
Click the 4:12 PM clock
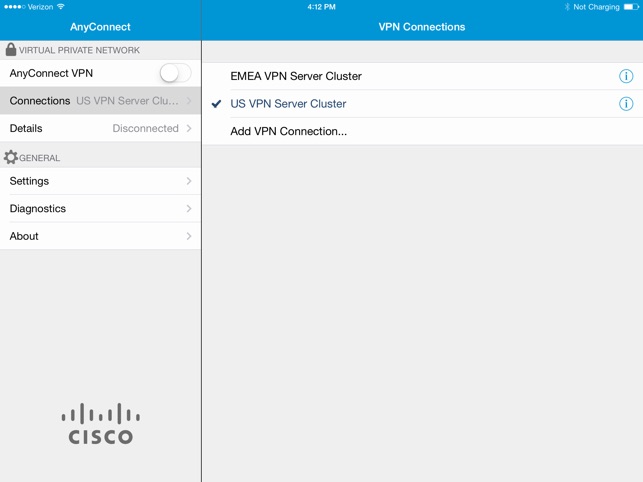[x=322, y=7]
